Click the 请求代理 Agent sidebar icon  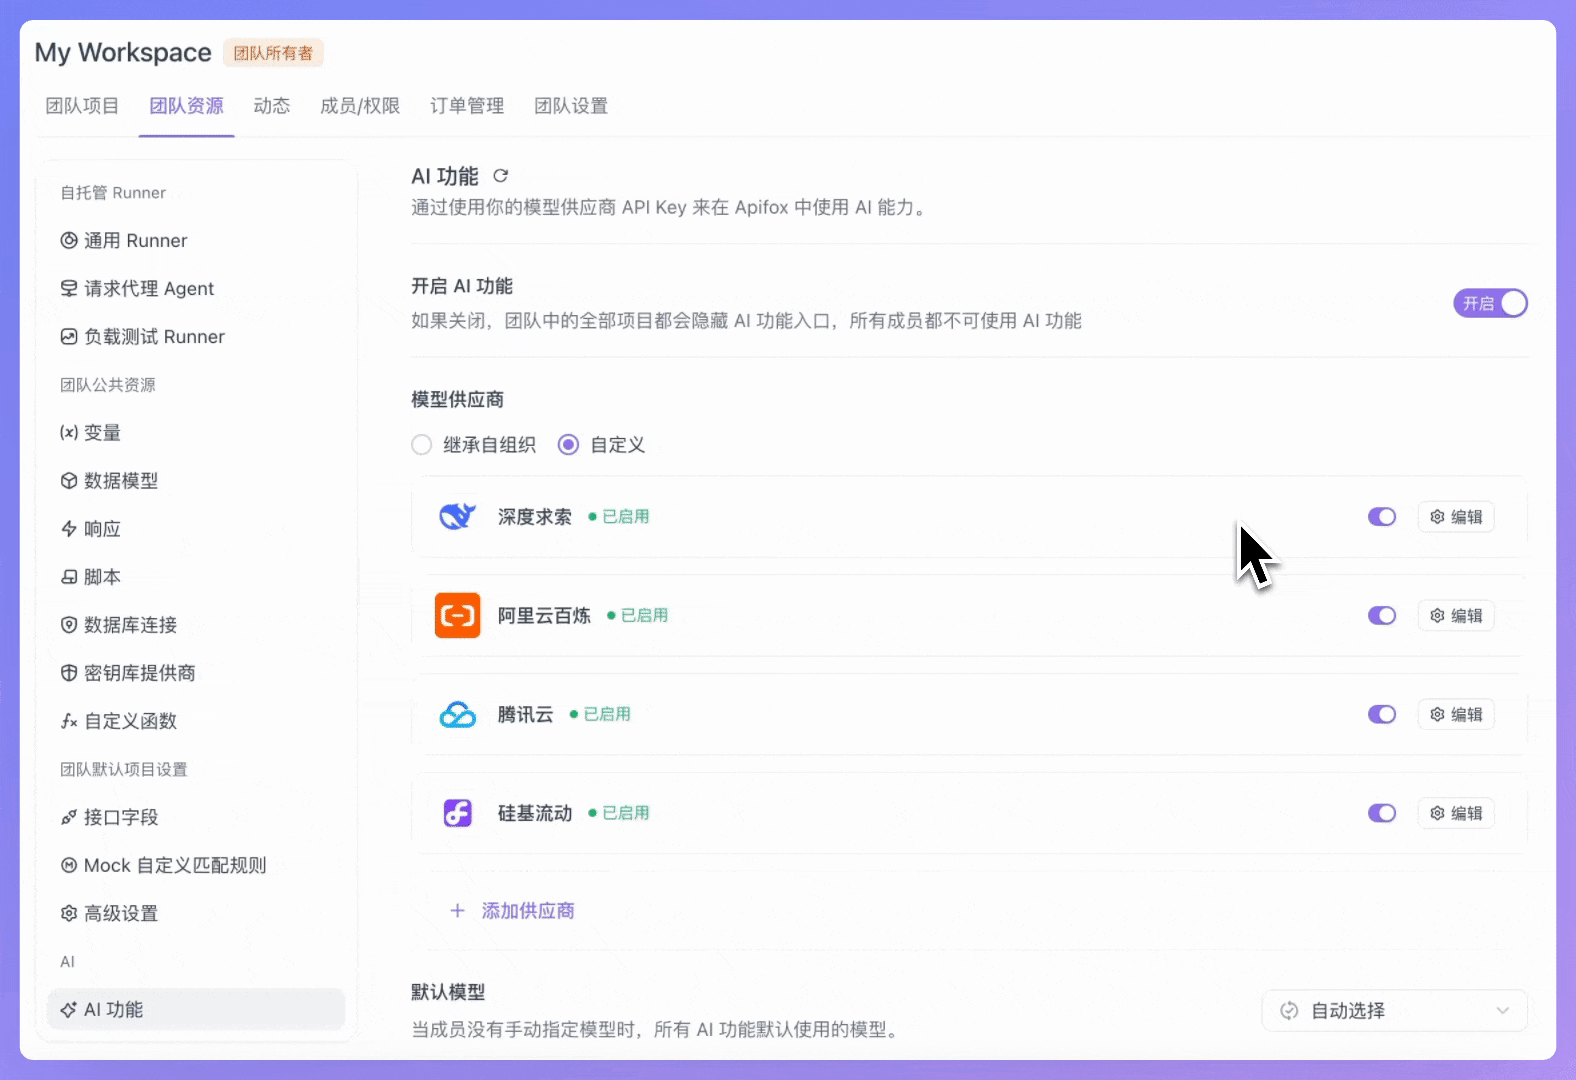pyautogui.click(x=69, y=288)
